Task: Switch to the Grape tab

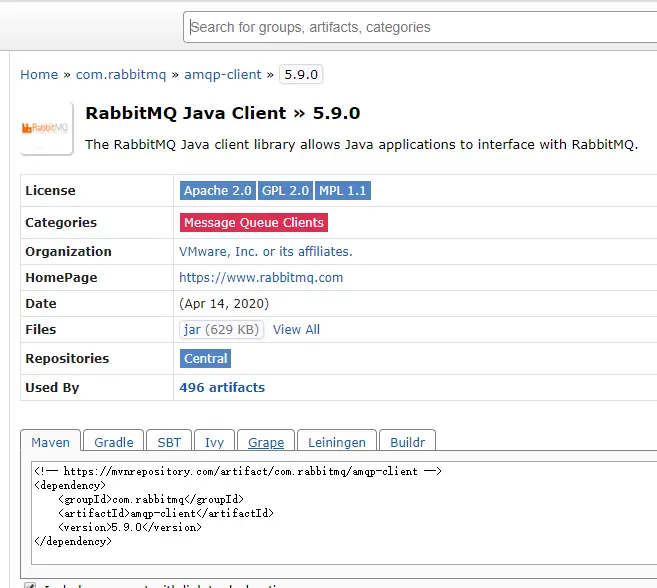Action: click(x=266, y=441)
